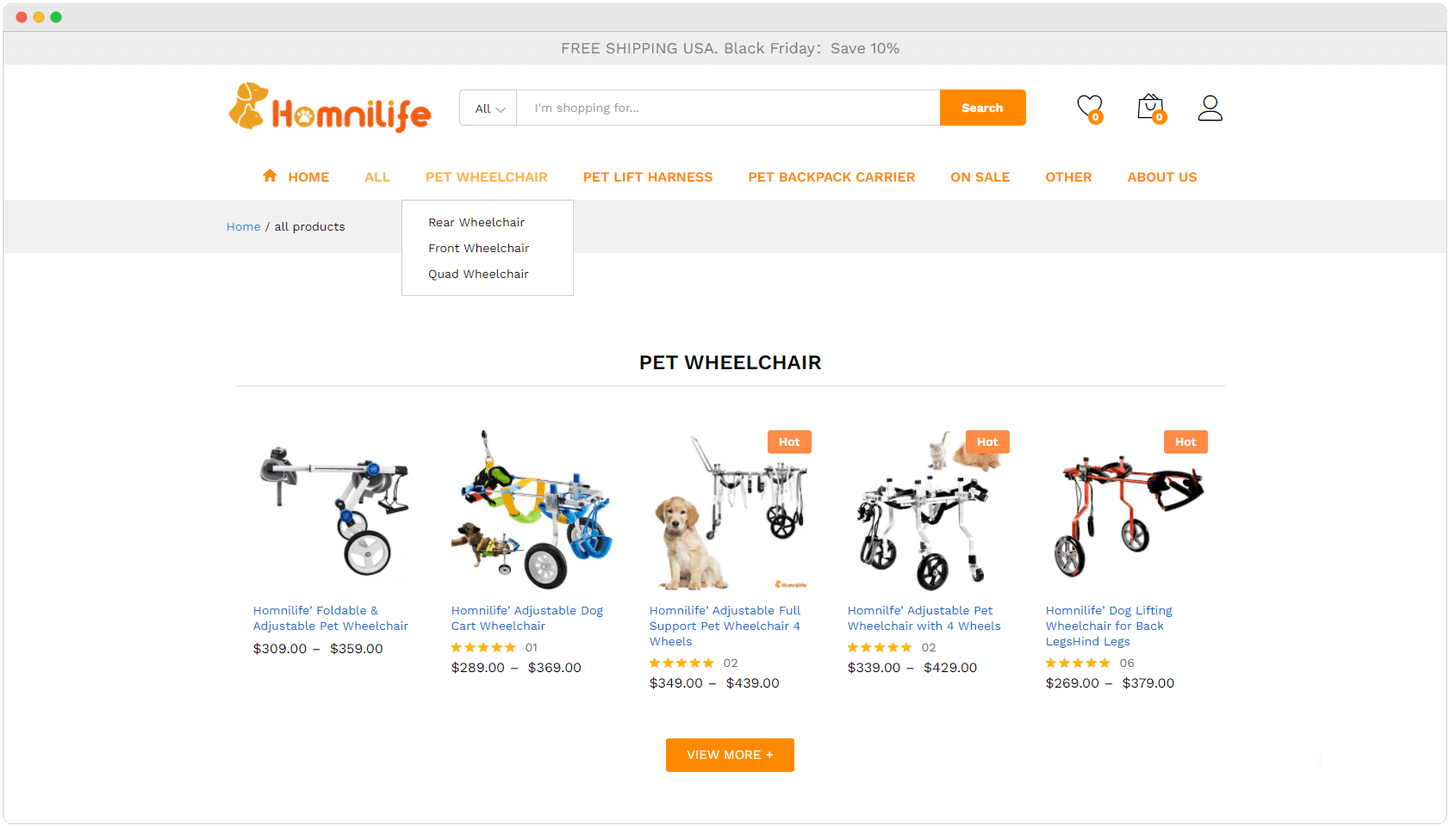Click Hot badge on Dog Lifting Wheelchair
Image resolution: width=1450 pixels, height=827 pixels.
[x=1185, y=442]
